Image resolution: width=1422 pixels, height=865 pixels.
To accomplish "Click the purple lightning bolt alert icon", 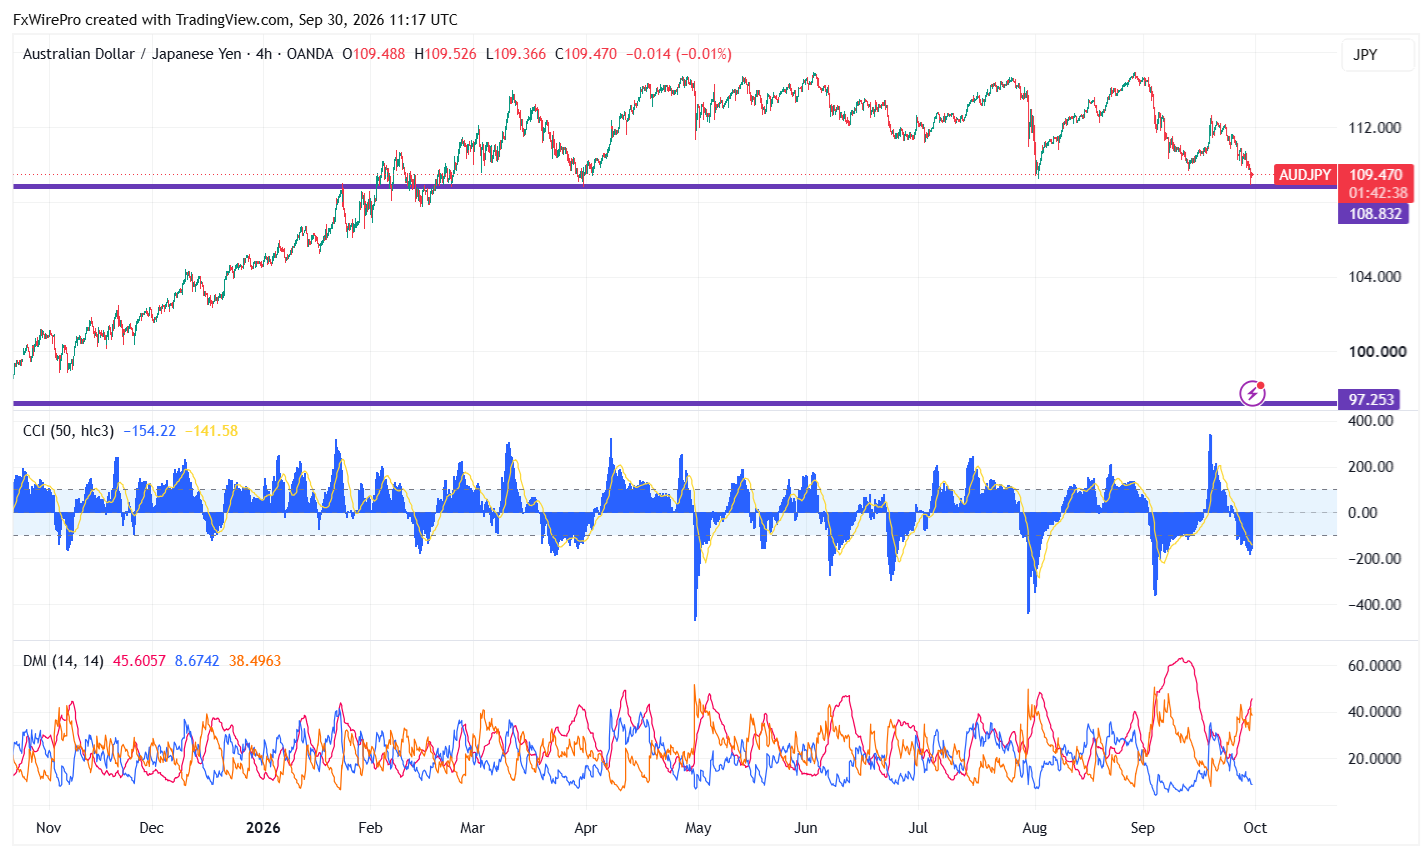I will (1252, 393).
